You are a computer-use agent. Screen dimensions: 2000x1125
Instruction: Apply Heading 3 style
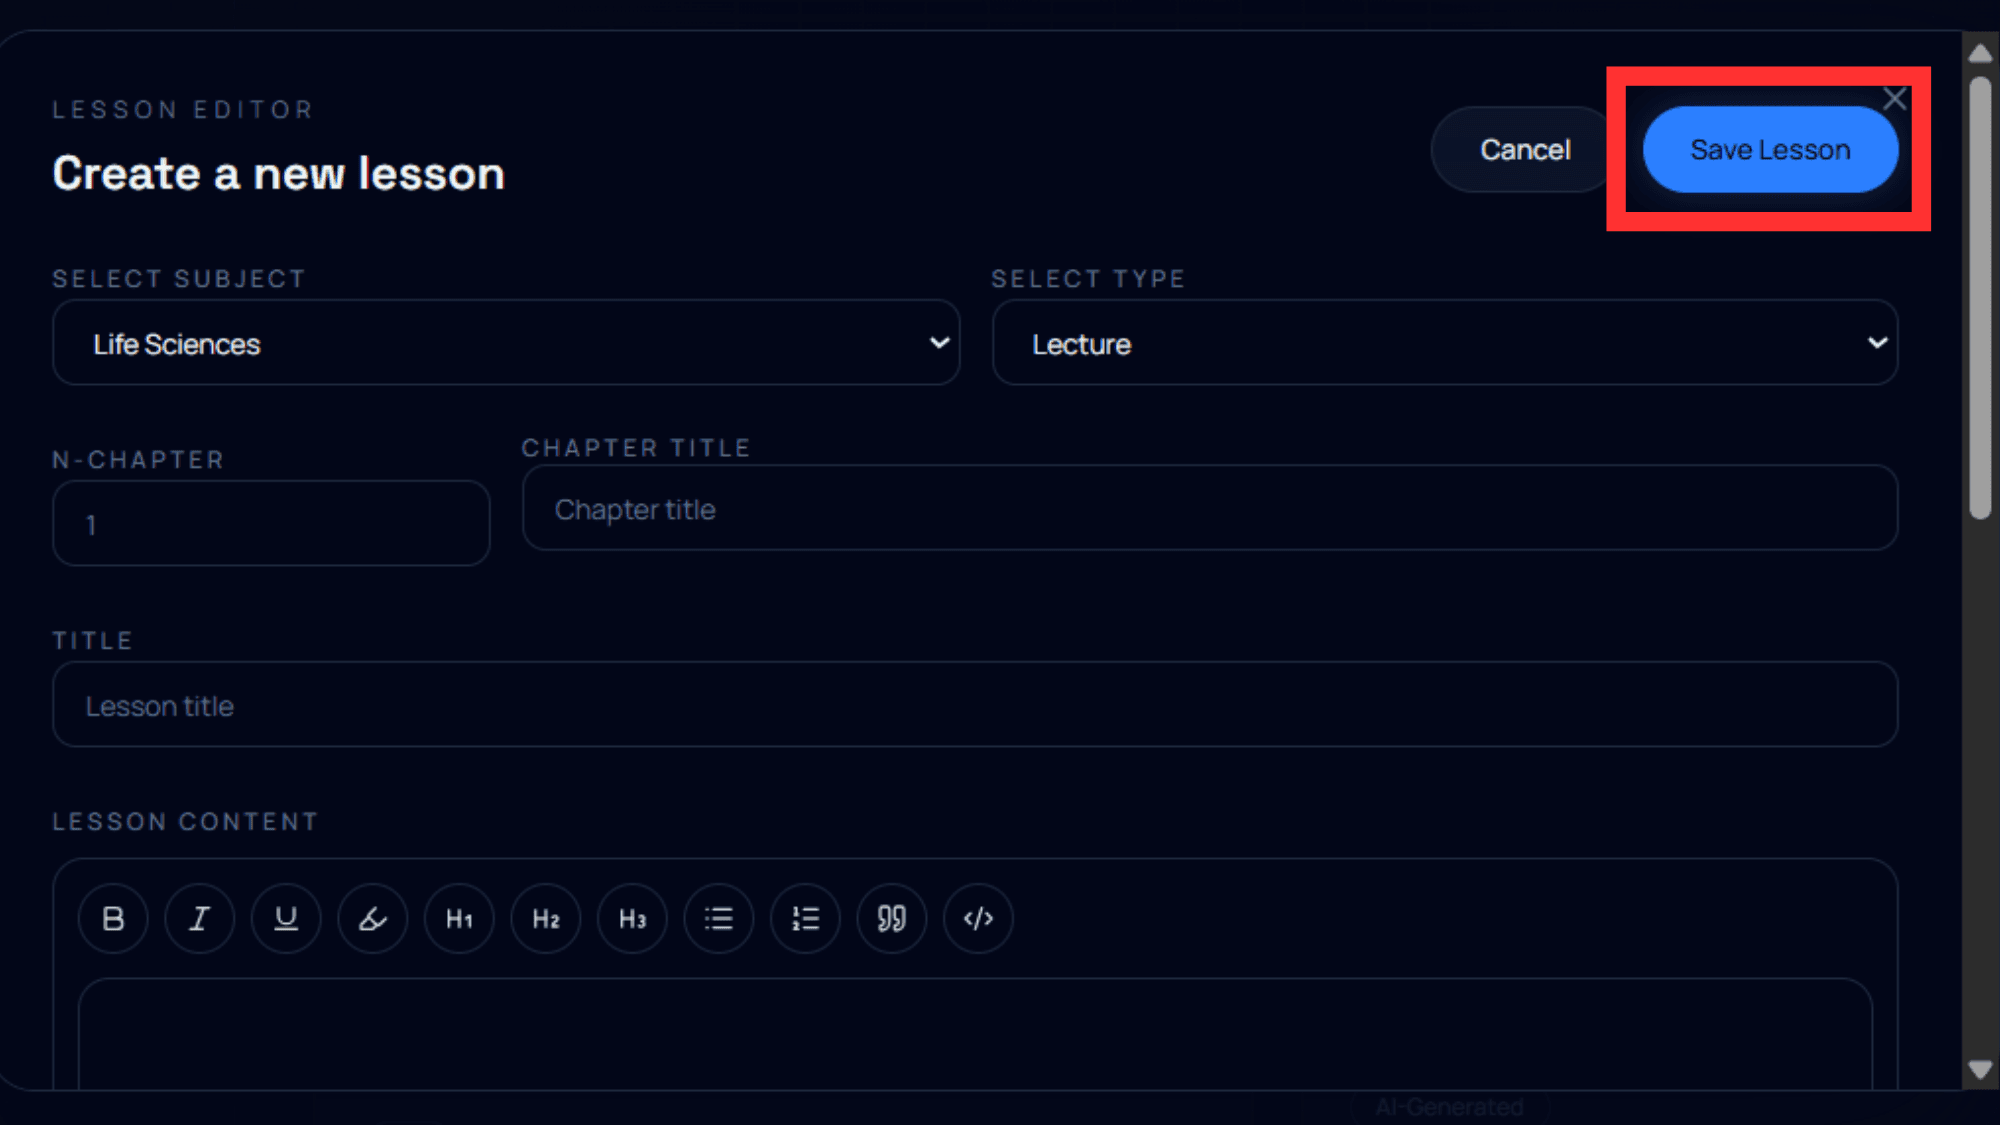pos(632,918)
